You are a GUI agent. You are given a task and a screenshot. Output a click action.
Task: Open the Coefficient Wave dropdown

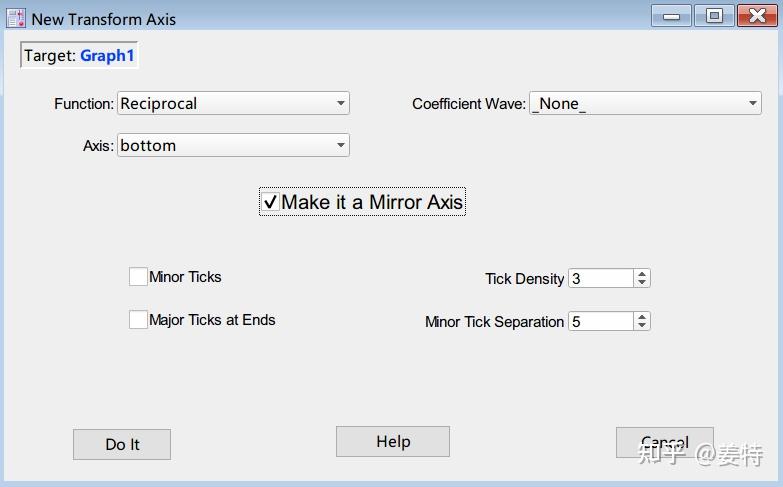pyautogui.click(x=645, y=103)
